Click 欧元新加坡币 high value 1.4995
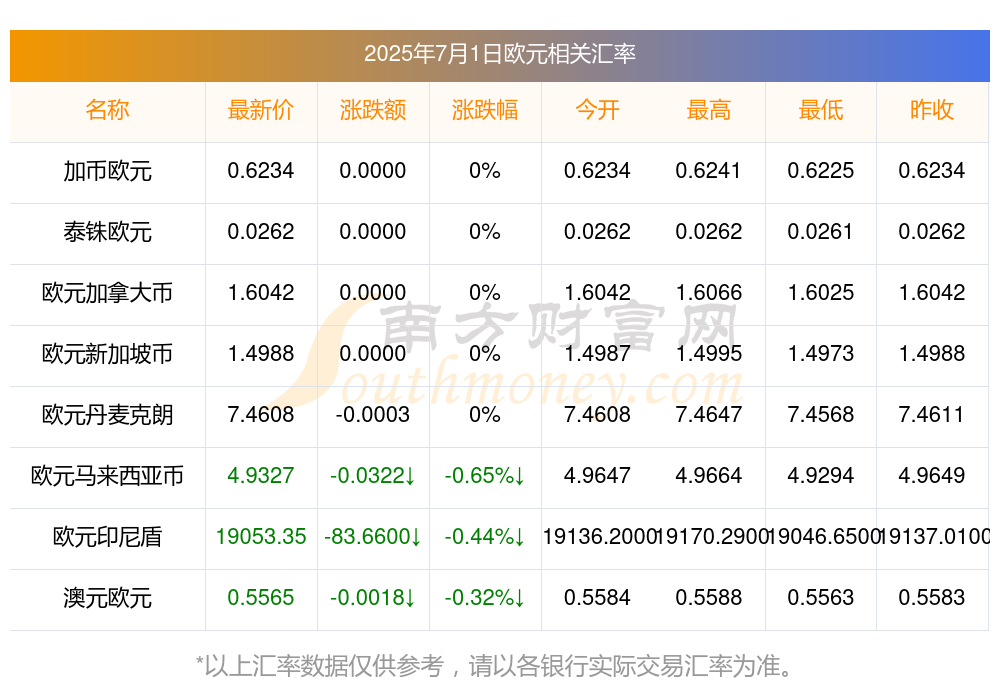 point(709,353)
